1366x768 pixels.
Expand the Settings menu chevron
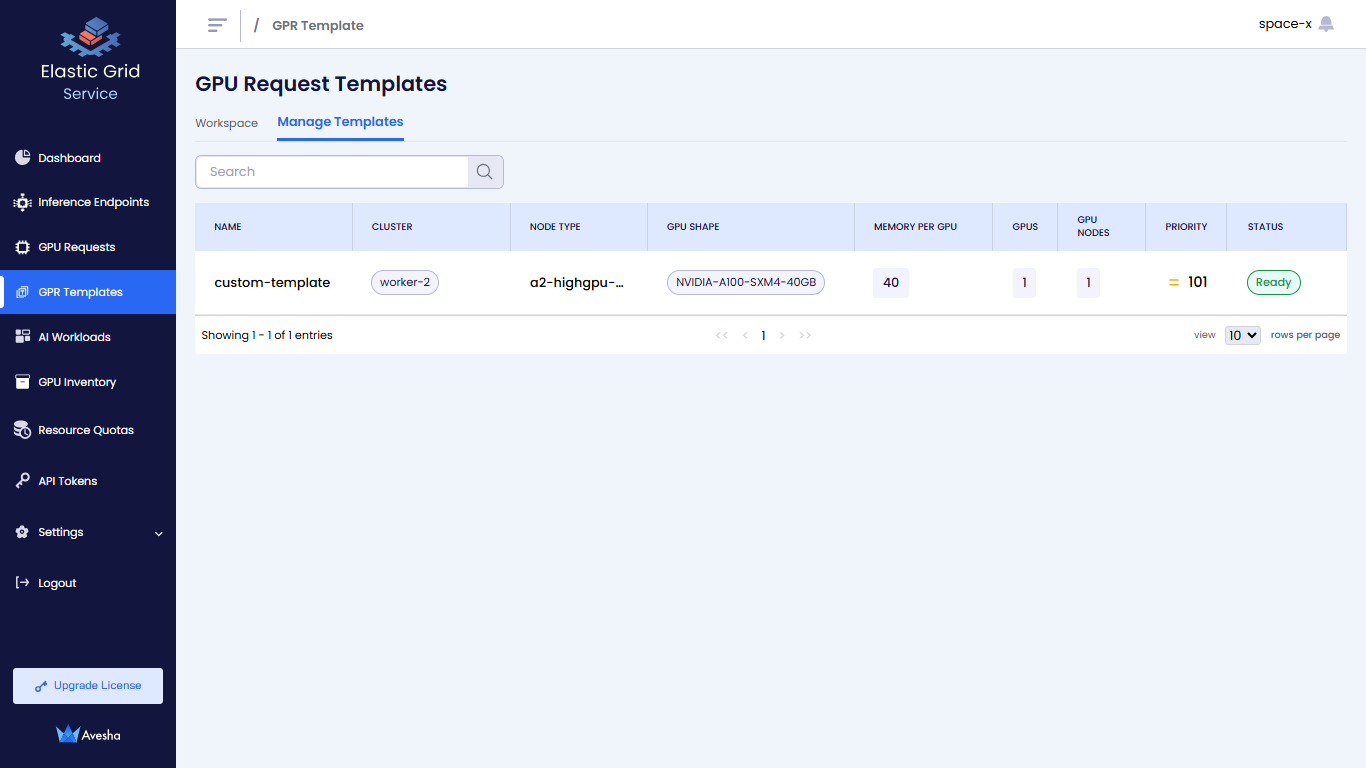point(158,533)
